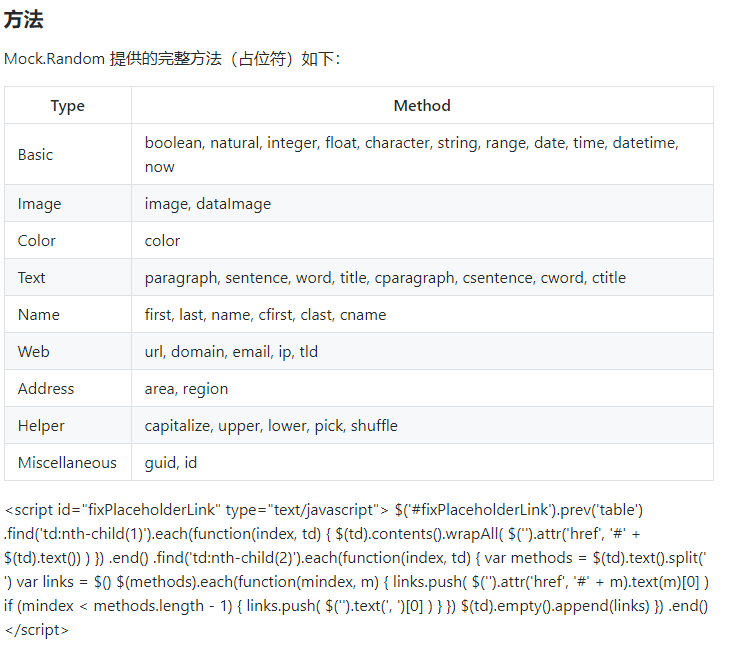
Task: Select the Basic type cell
Action: tap(68, 154)
